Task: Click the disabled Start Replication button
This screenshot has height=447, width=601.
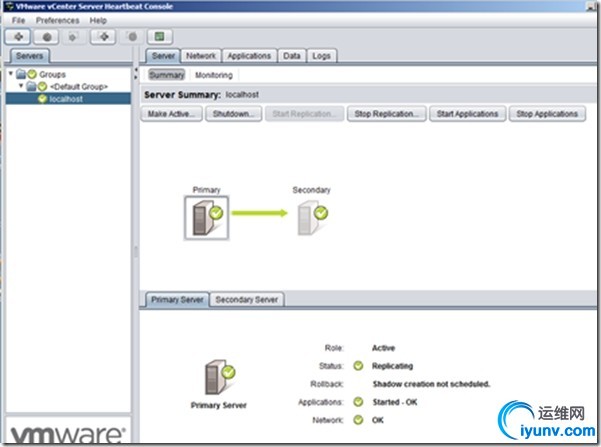Action: [x=304, y=114]
